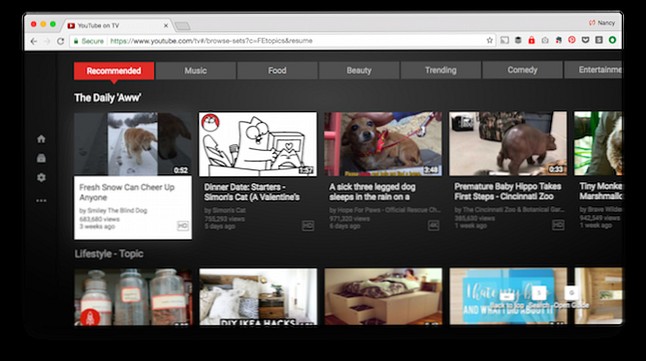Switch to the Music tab
Screen dimensions: 646x361
[x=196, y=70]
